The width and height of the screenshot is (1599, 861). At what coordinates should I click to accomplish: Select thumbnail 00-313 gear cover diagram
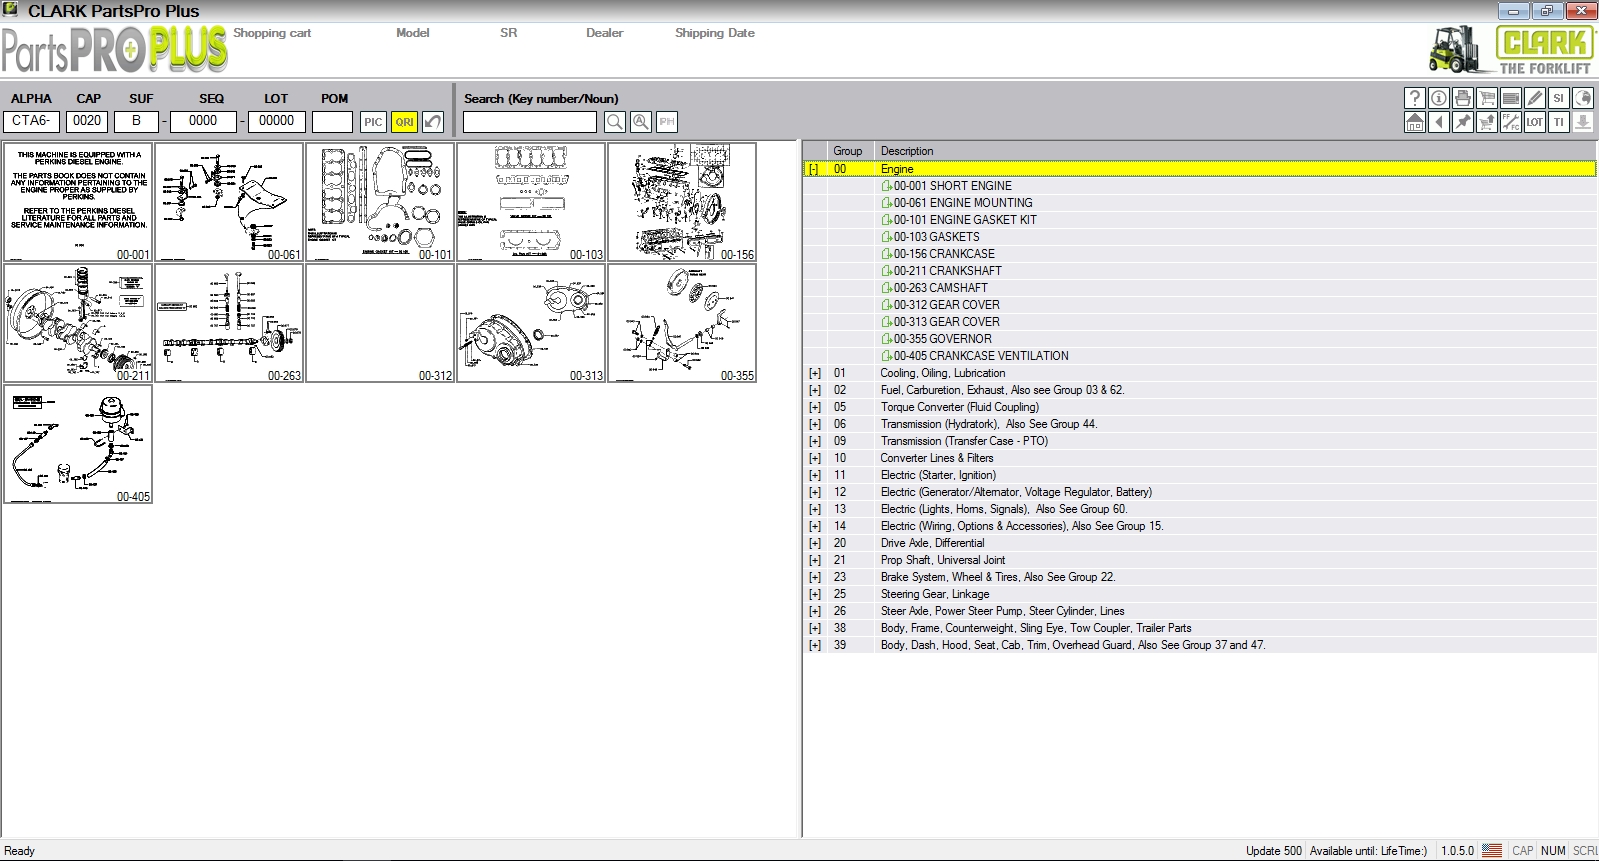pos(531,323)
